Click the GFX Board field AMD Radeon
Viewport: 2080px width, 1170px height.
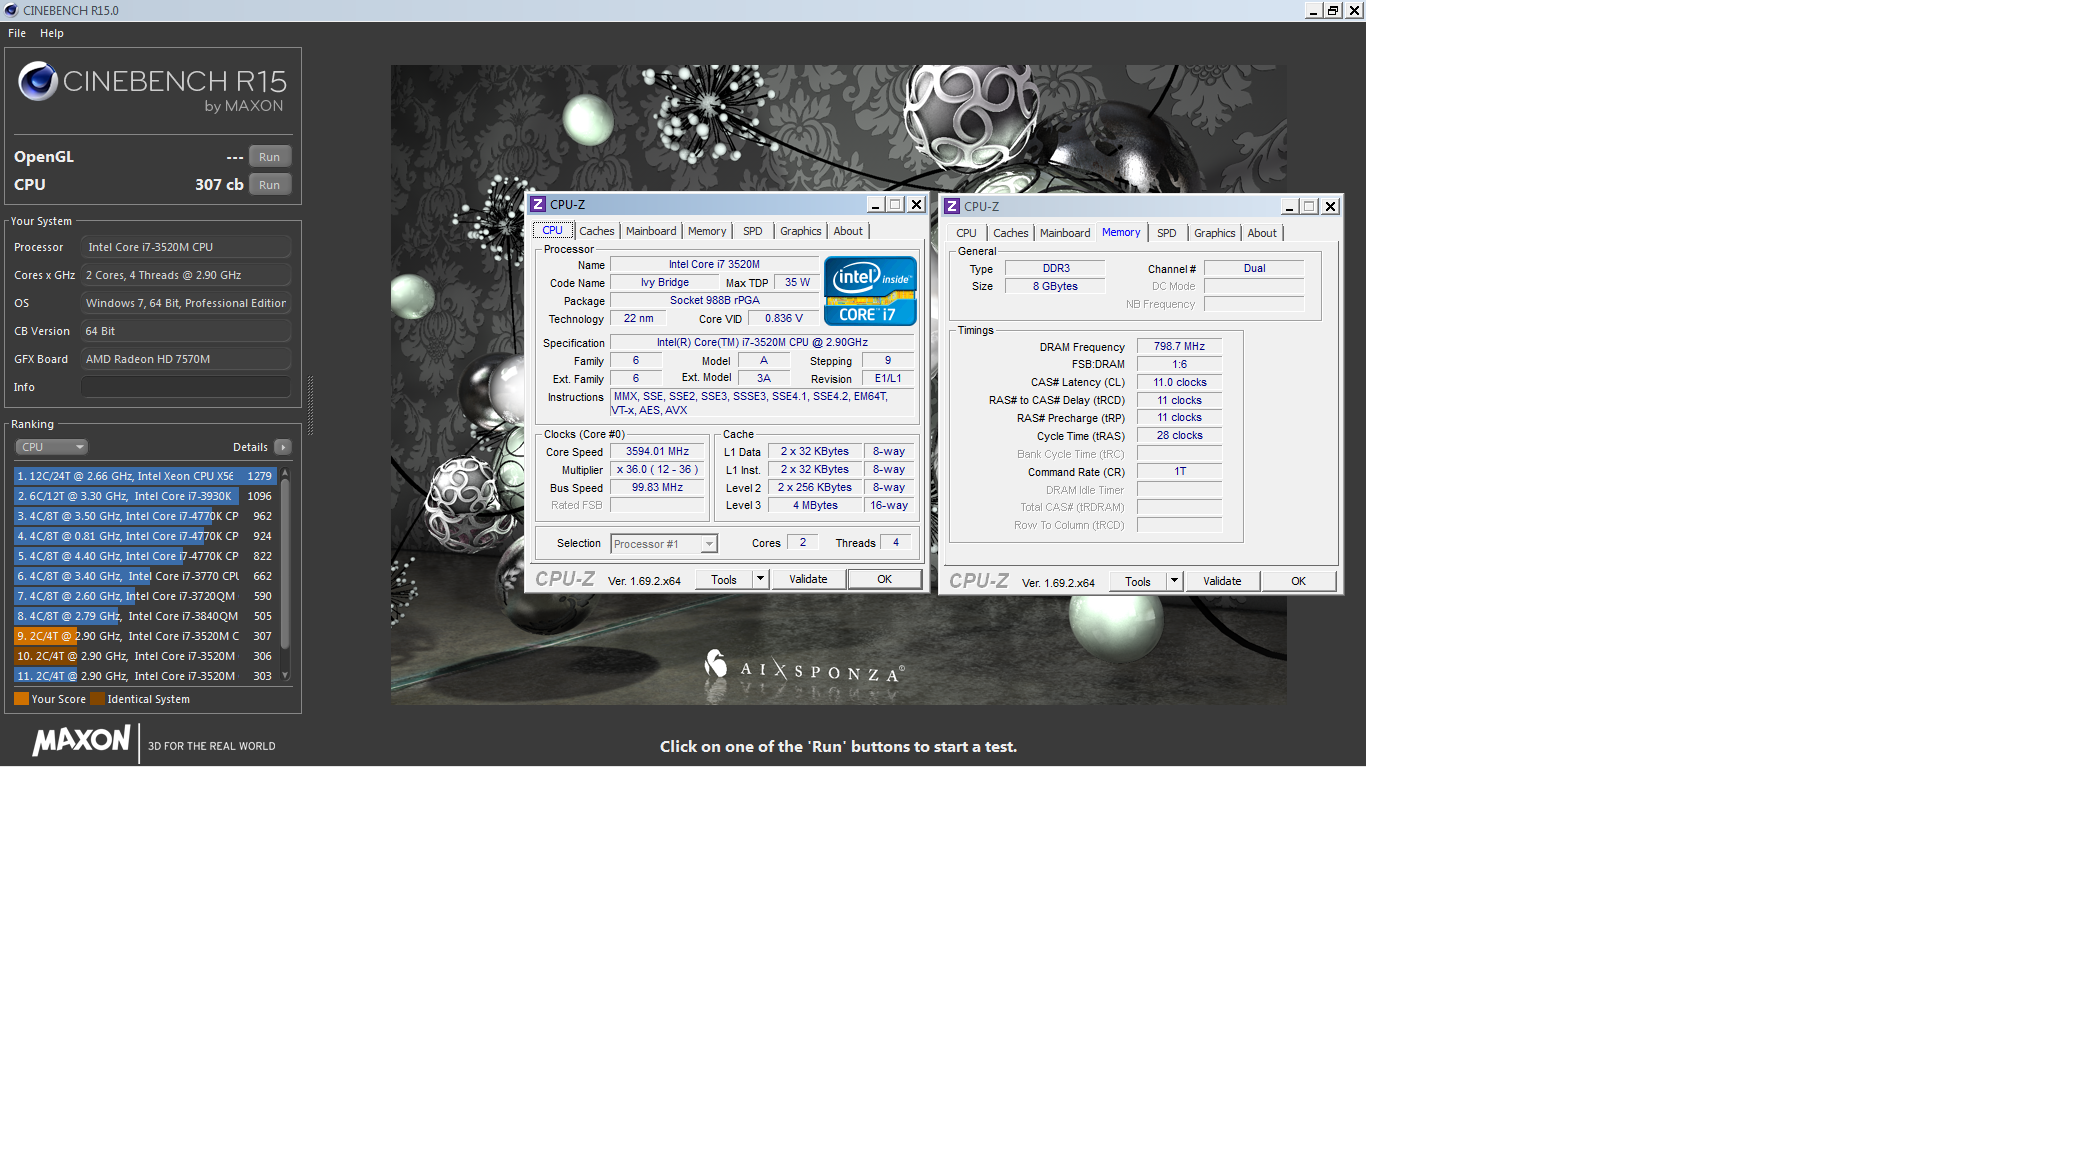[186, 359]
